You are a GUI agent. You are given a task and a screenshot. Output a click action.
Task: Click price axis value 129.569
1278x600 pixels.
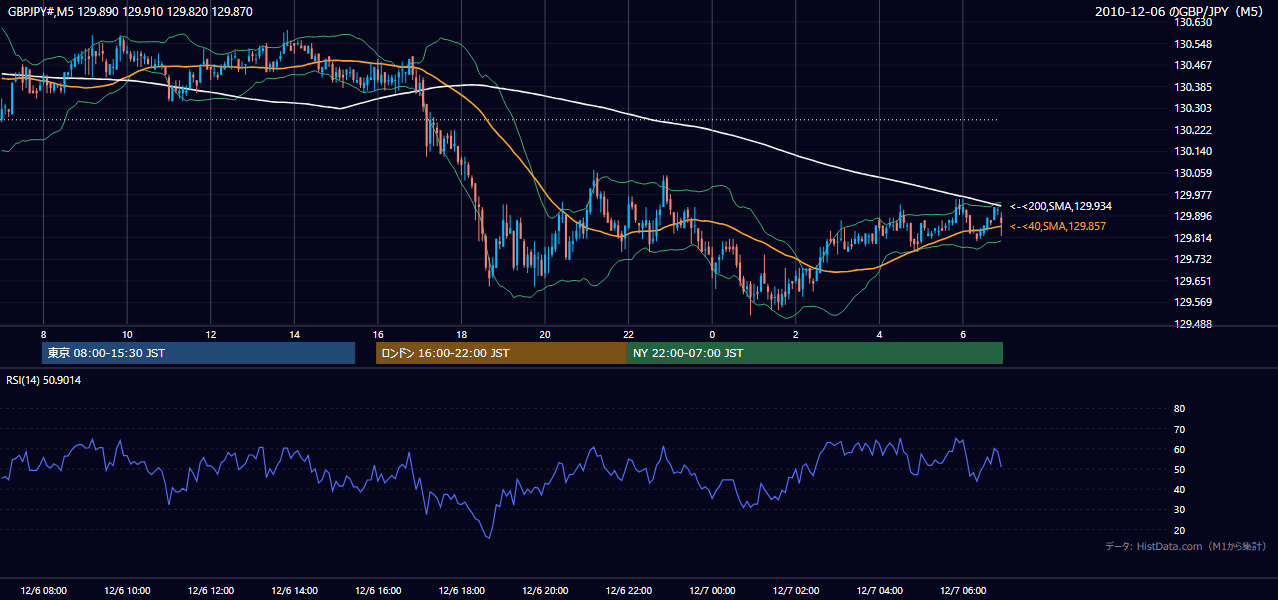click(1192, 302)
